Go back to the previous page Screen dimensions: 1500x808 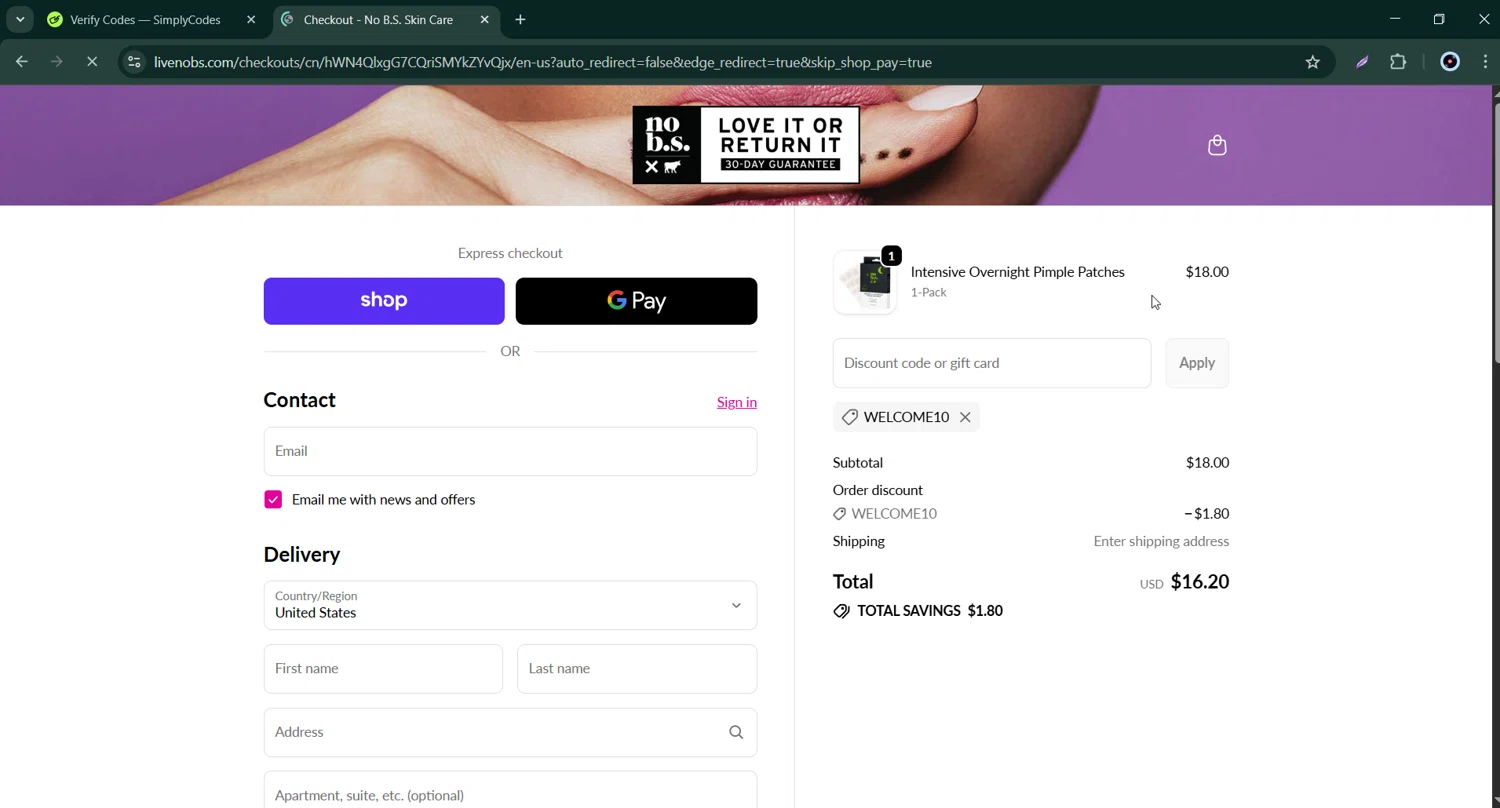tap(22, 62)
